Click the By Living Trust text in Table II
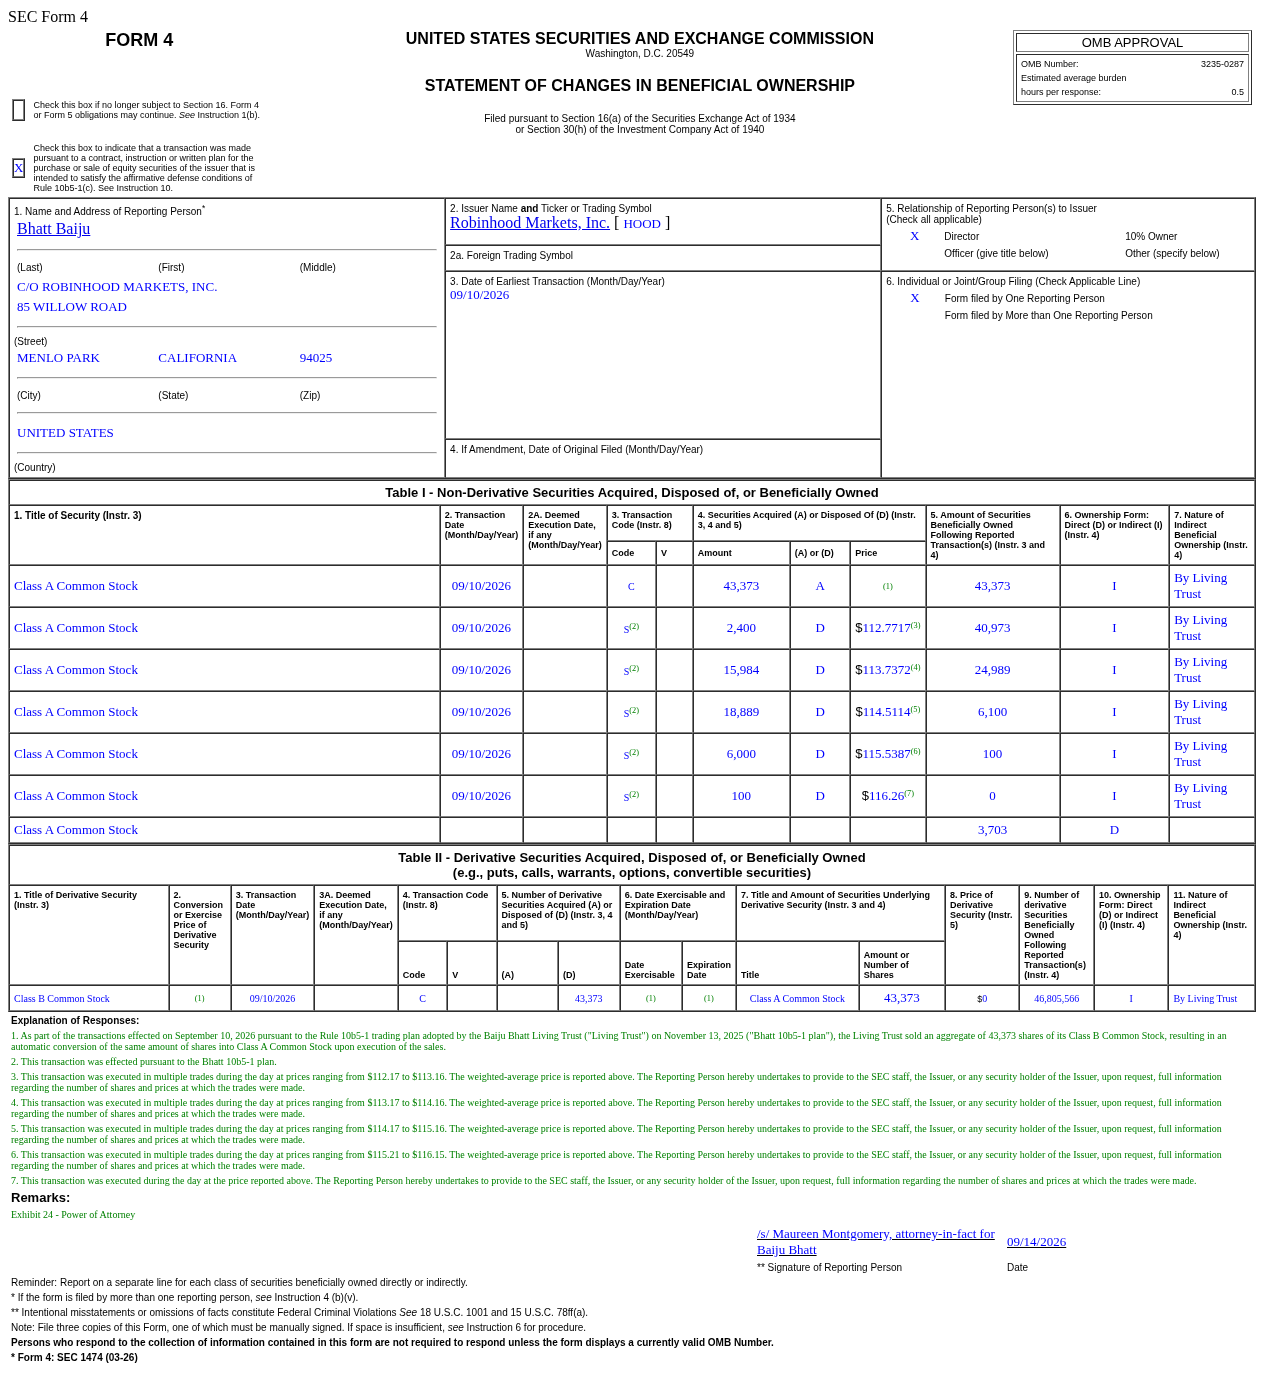This screenshot has width=1264, height=1388. (x=1205, y=999)
